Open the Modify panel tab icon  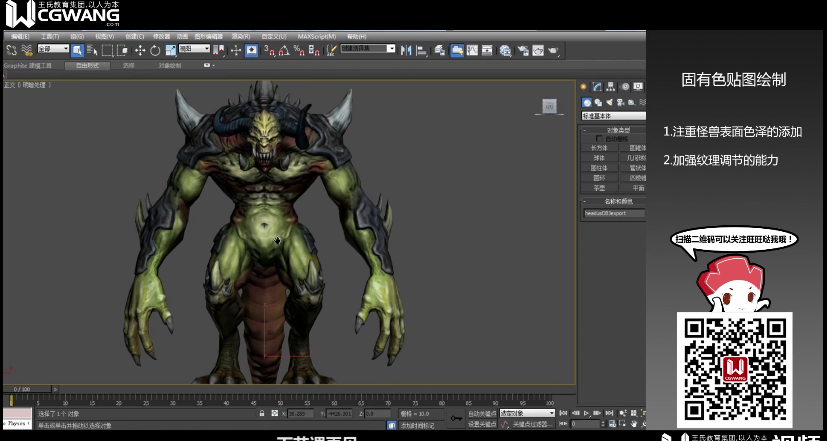click(597, 87)
